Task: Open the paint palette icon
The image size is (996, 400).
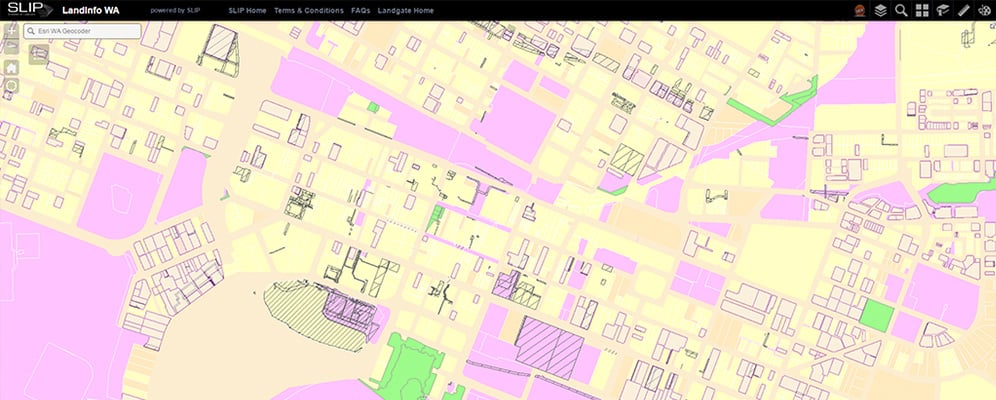Action: 984,10
